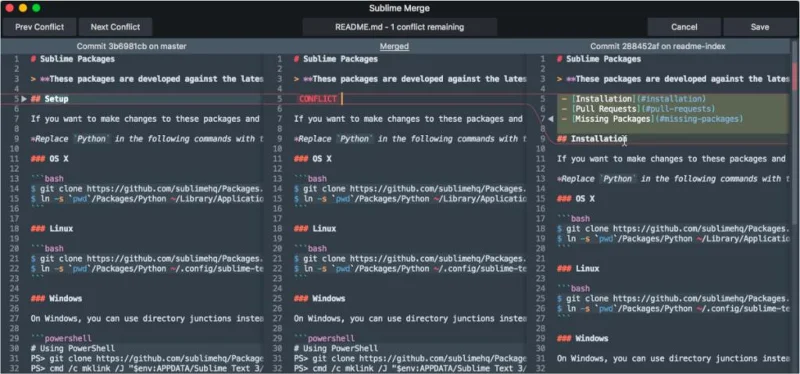This screenshot has height=374, width=800.
Task: Click 'On Windows, you can use' in readme-index pane
Action: 673,358
